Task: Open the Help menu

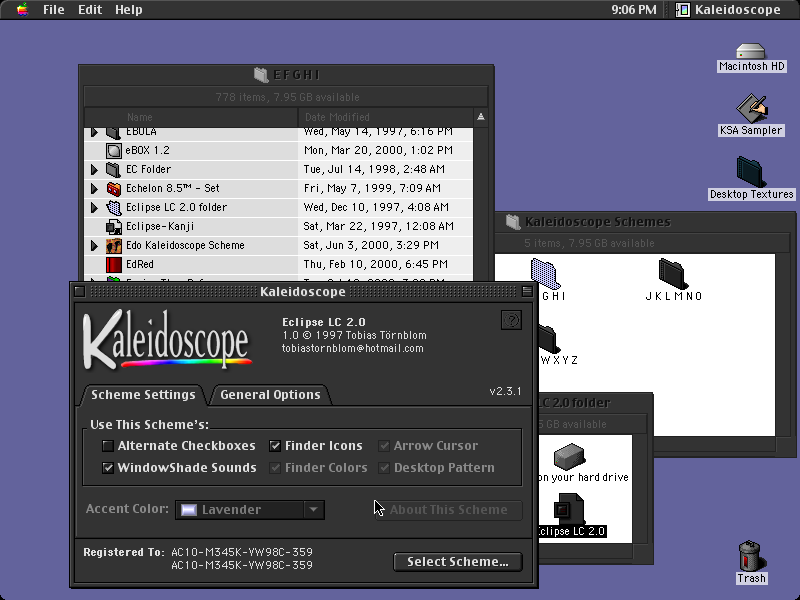Action: (x=129, y=10)
